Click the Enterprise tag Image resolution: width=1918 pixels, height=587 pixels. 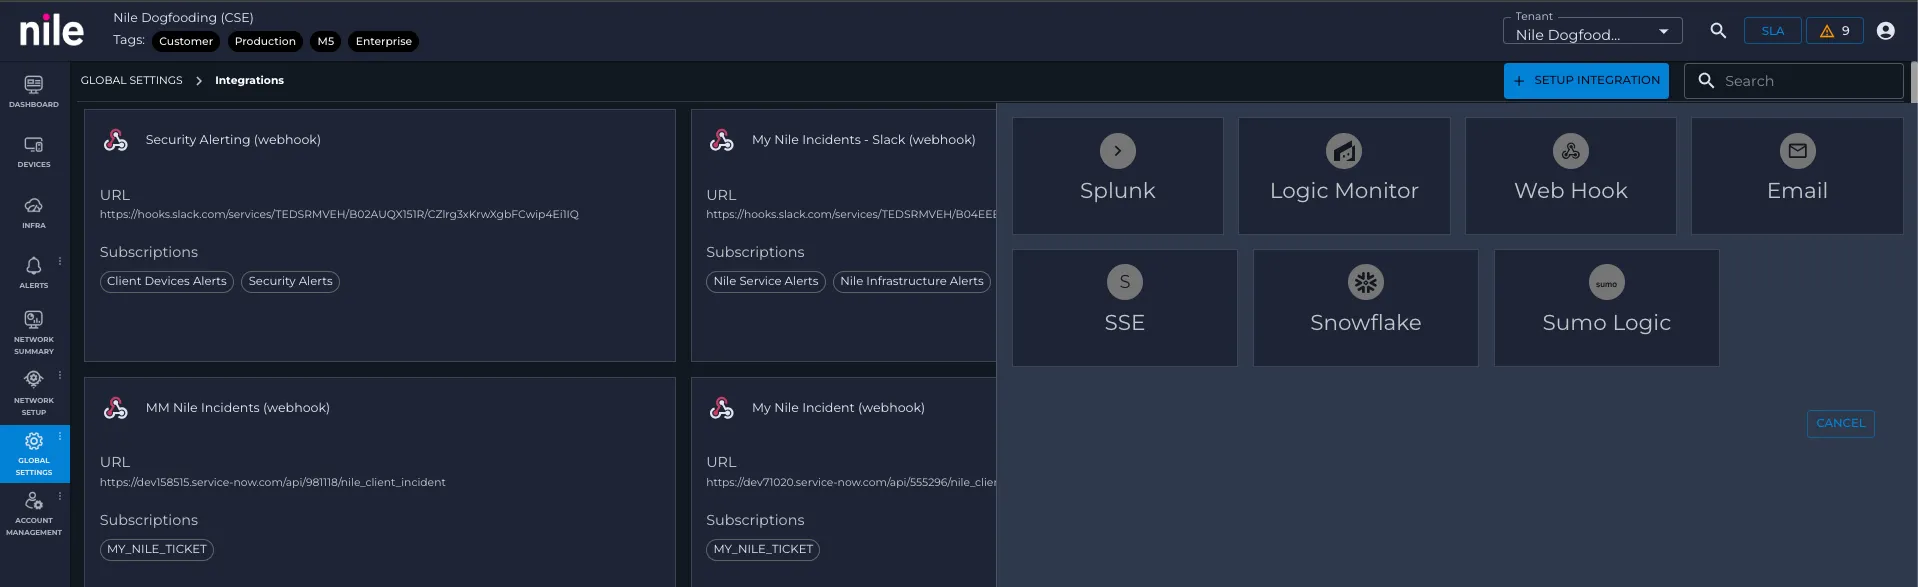384,41
